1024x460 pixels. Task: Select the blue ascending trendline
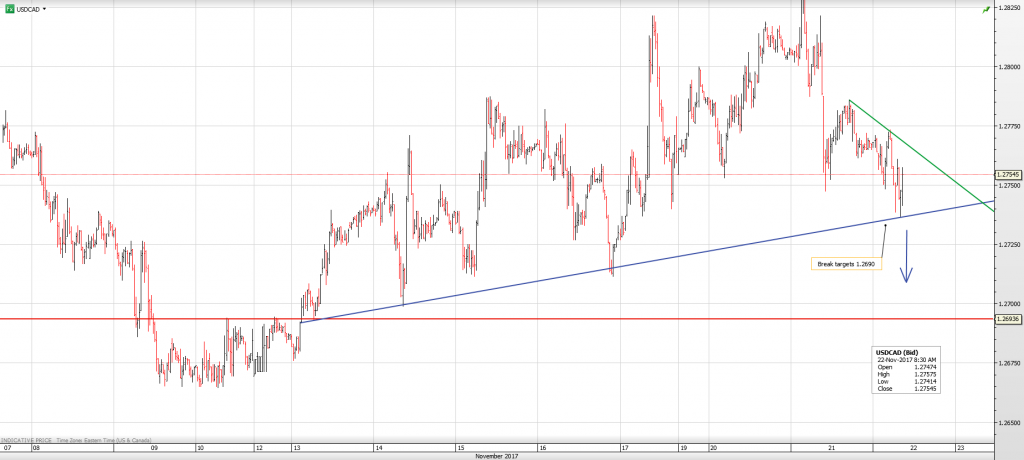(600, 270)
